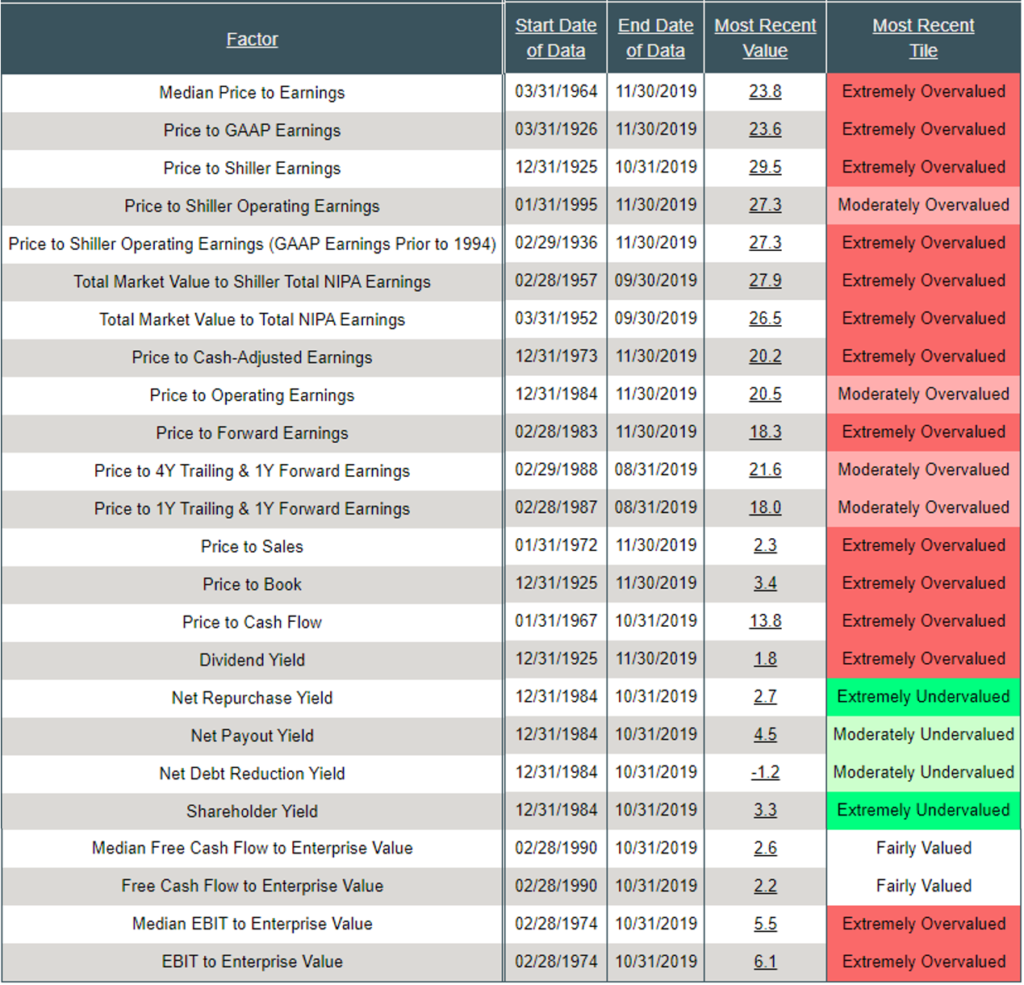1024x985 pixels.
Task: Select the Price to GAAP Earnings factor
Action: click(252, 131)
